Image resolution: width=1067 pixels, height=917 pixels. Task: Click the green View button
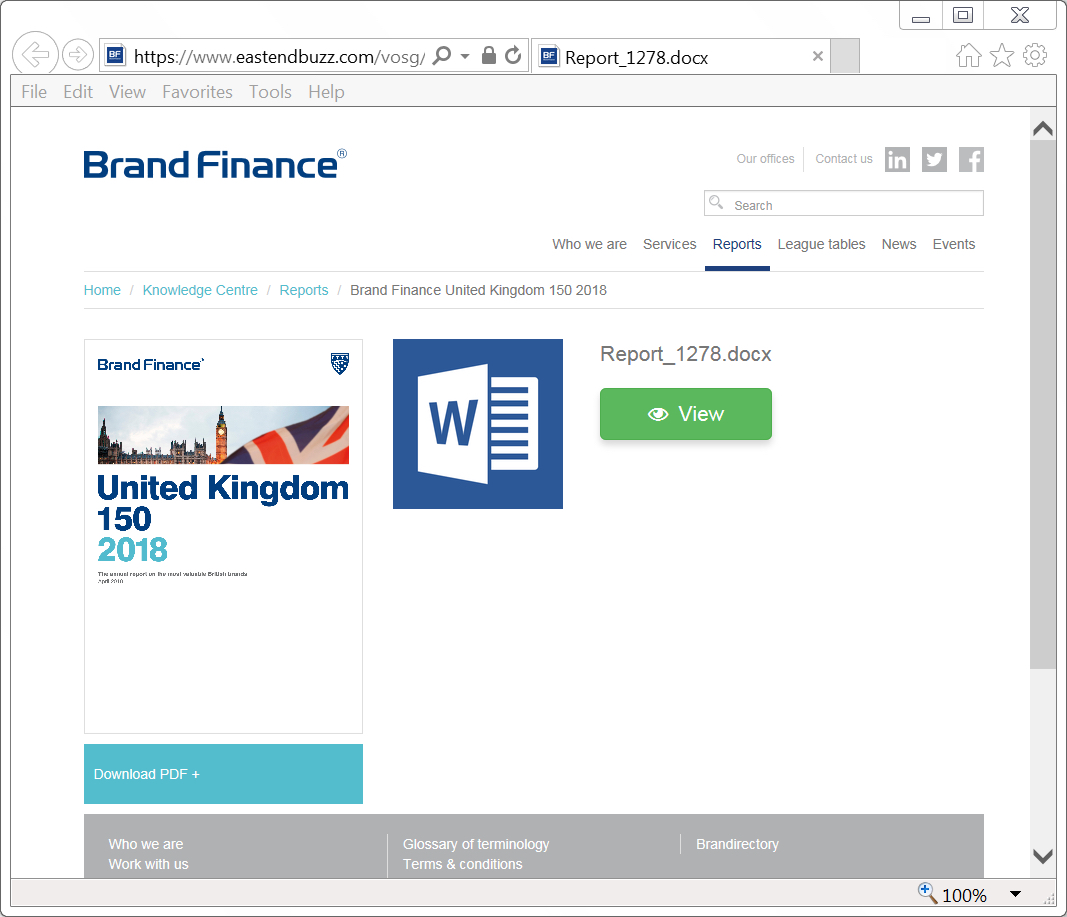(x=686, y=414)
